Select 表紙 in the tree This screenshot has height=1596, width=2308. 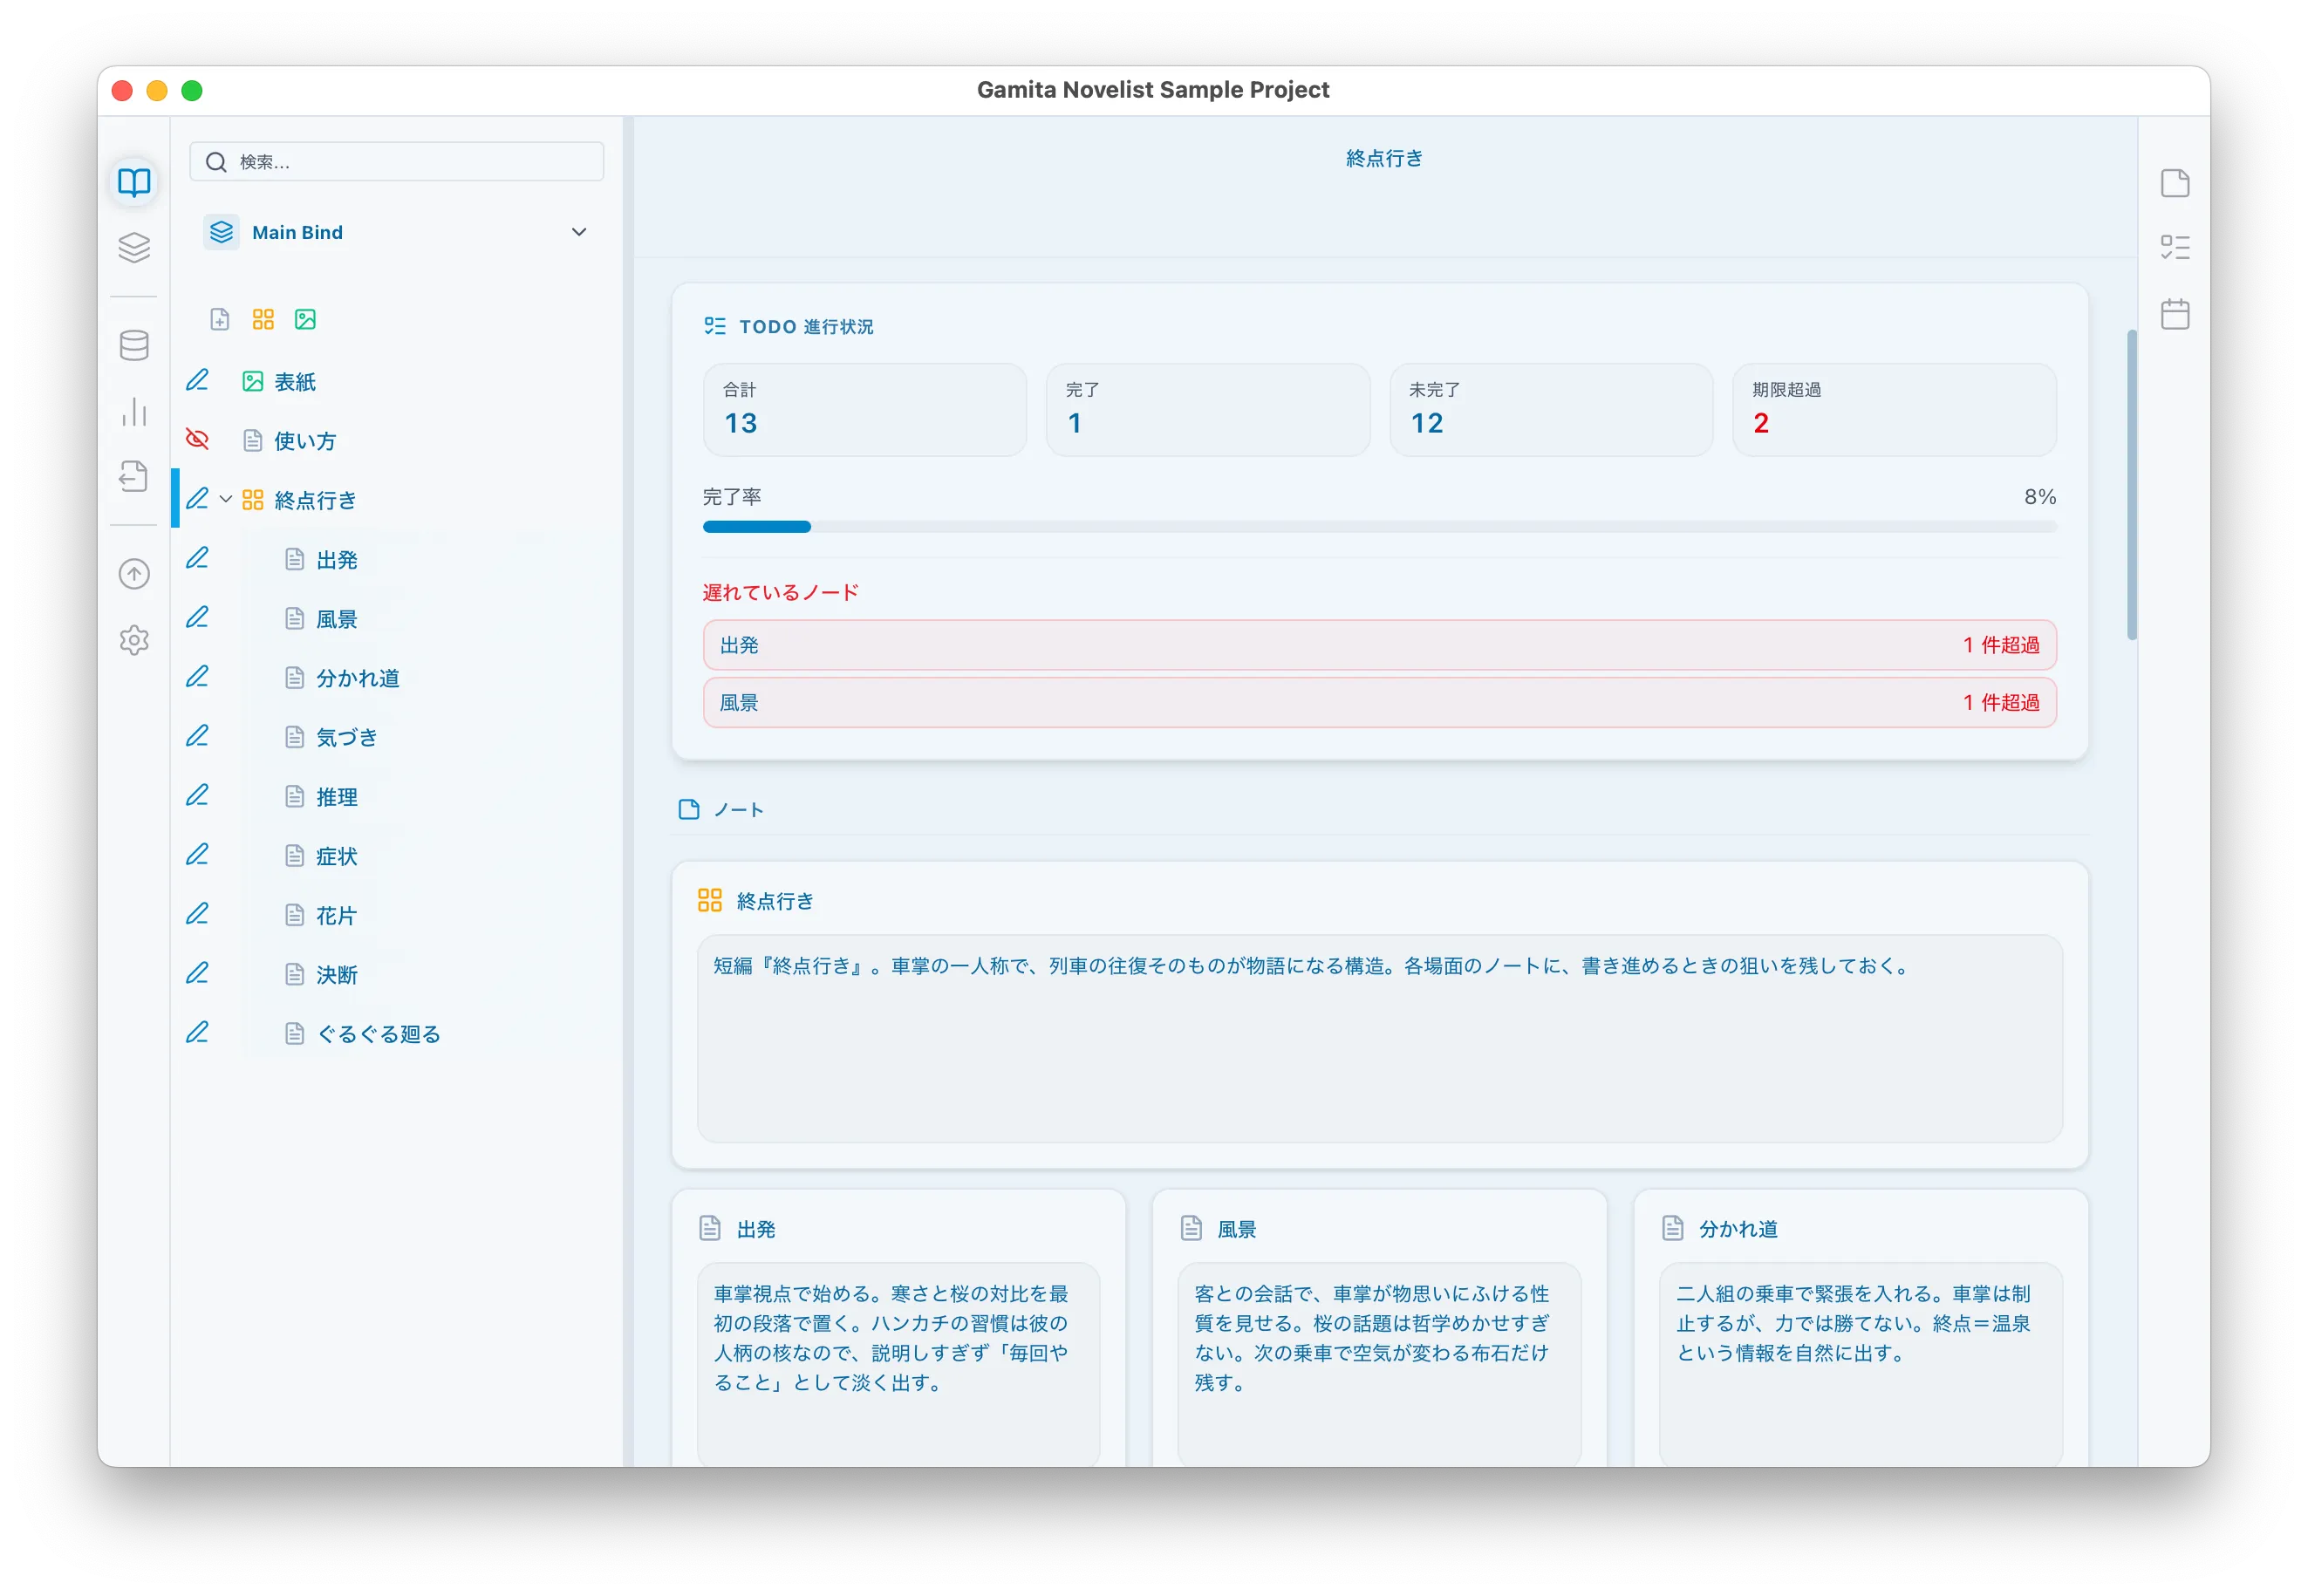click(294, 381)
